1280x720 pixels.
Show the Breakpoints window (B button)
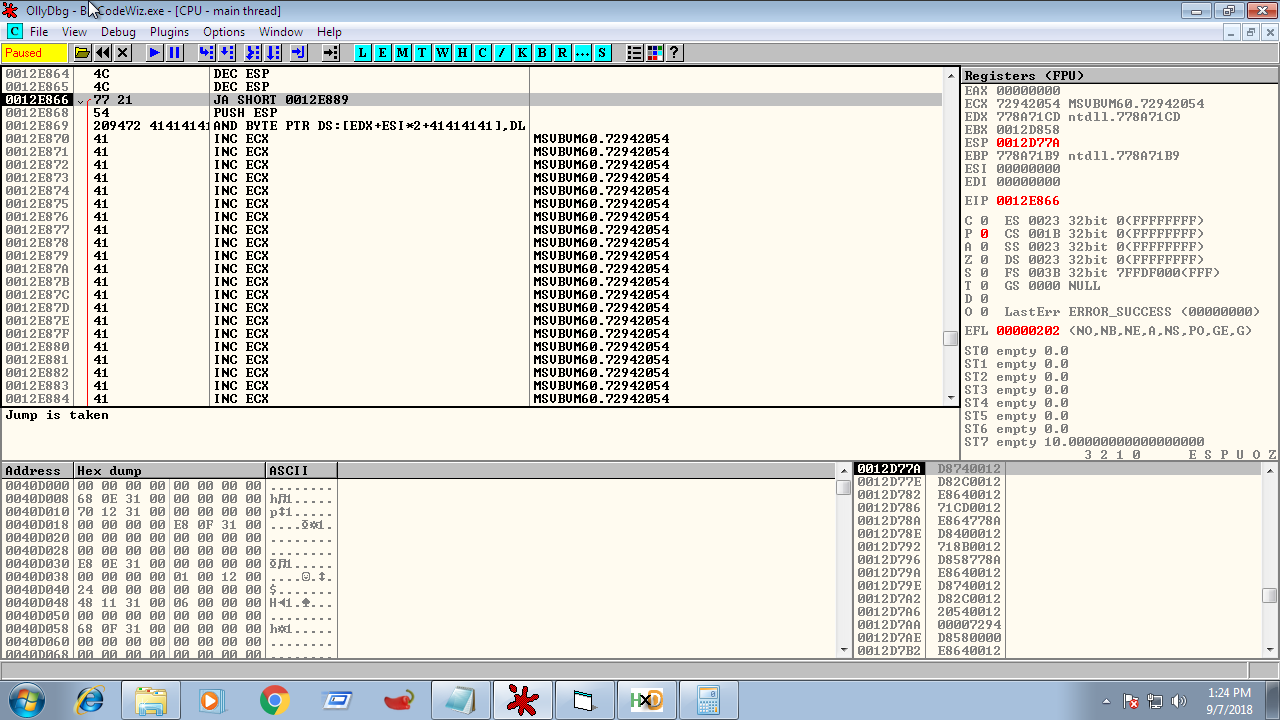543,53
